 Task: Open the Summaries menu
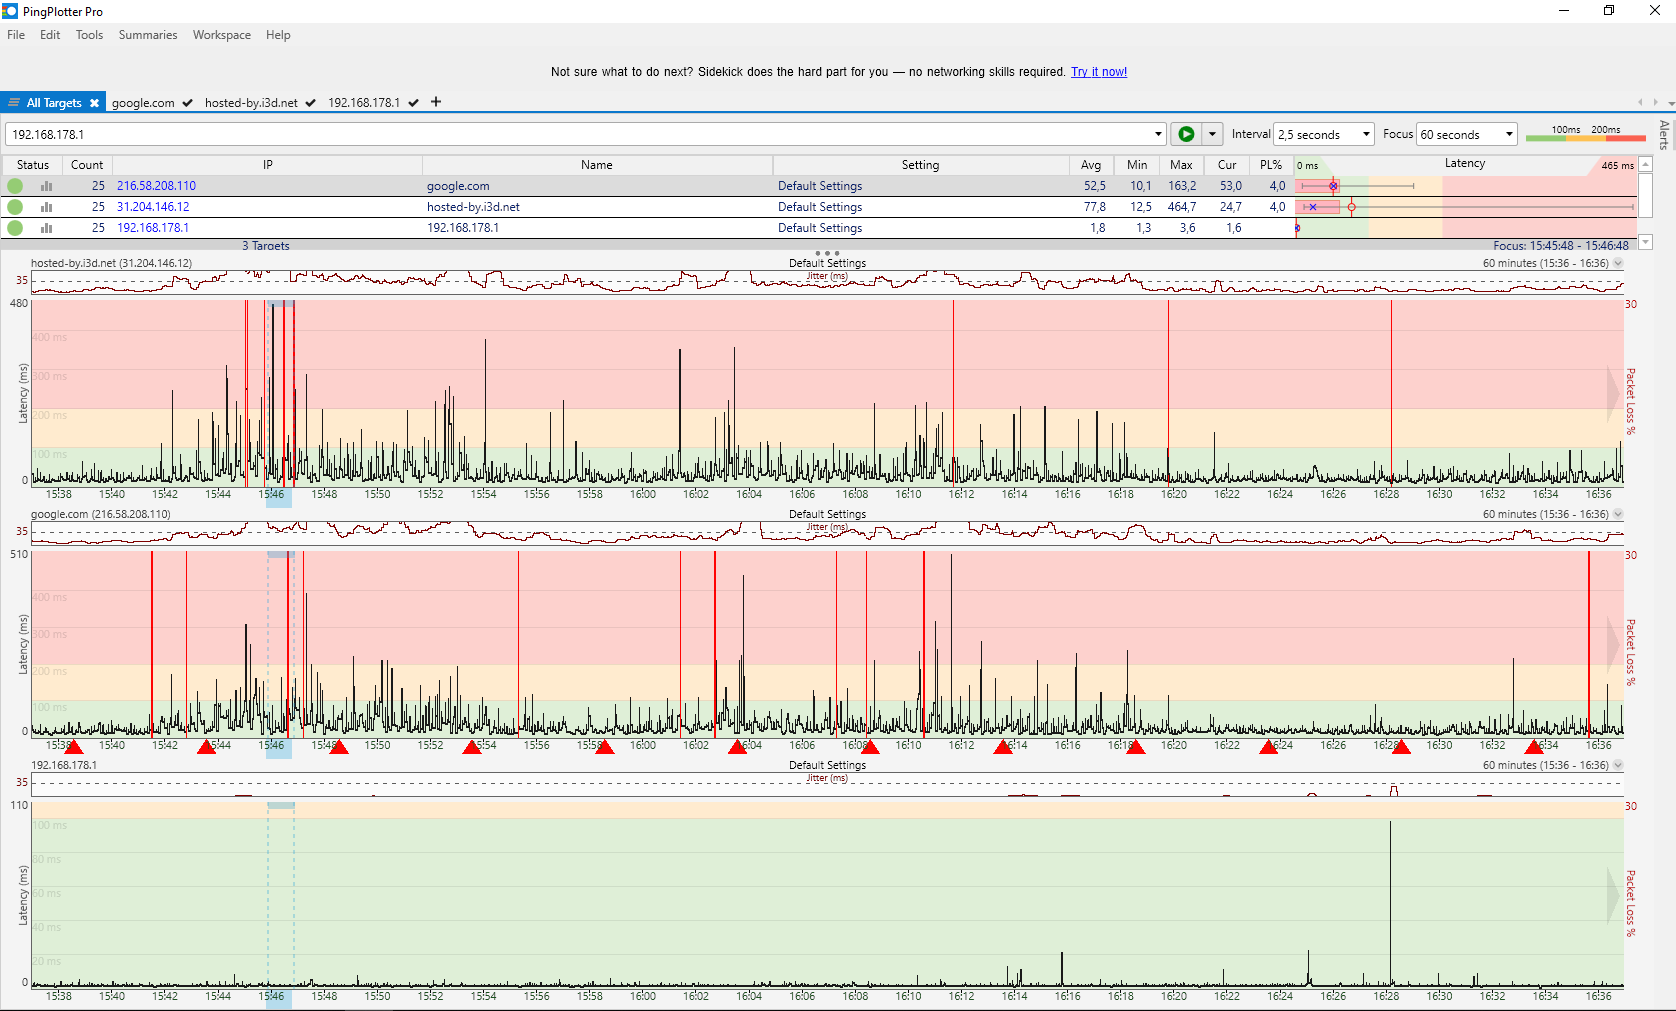(x=148, y=35)
